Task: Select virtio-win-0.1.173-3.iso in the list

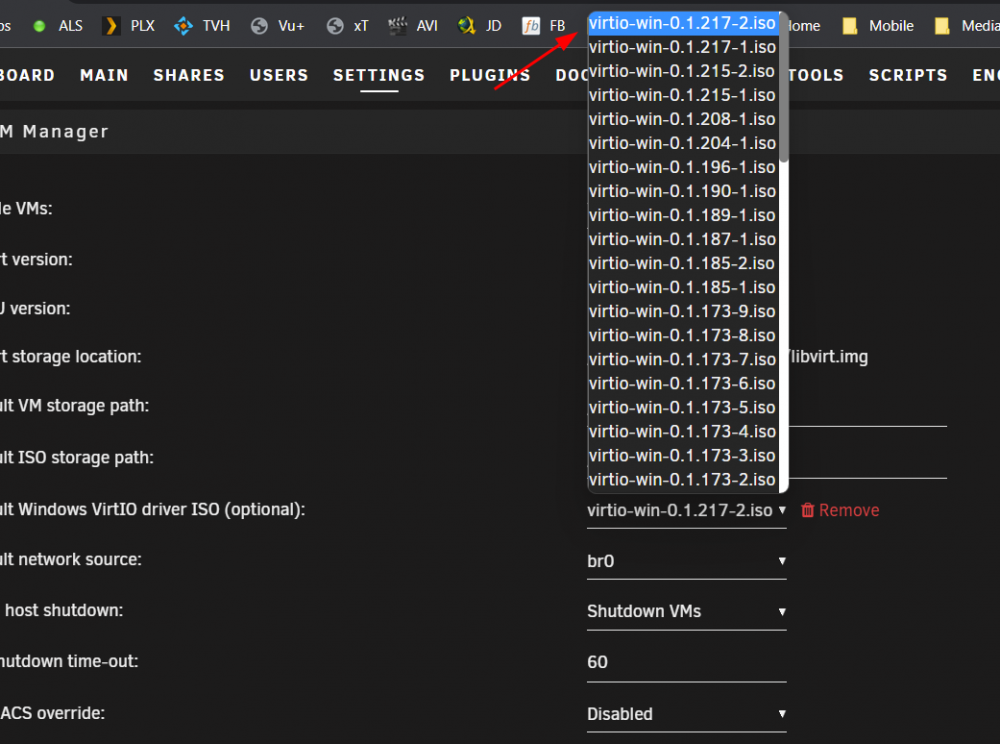Action: click(x=682, y=456)
